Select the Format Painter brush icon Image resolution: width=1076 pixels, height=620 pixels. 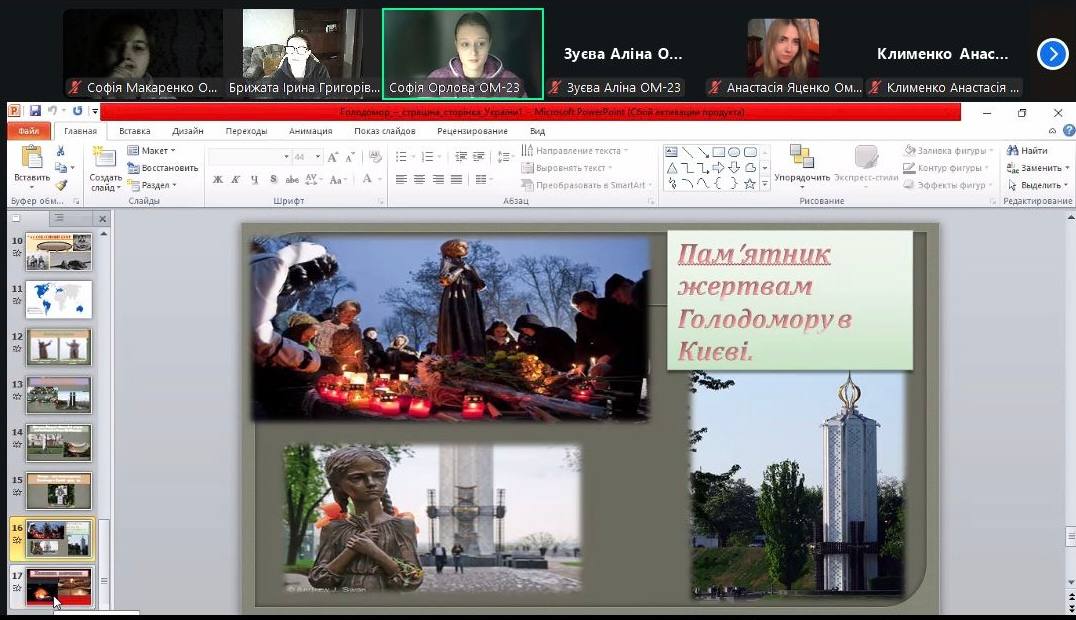pyautogui.click(x=61, y=185)
